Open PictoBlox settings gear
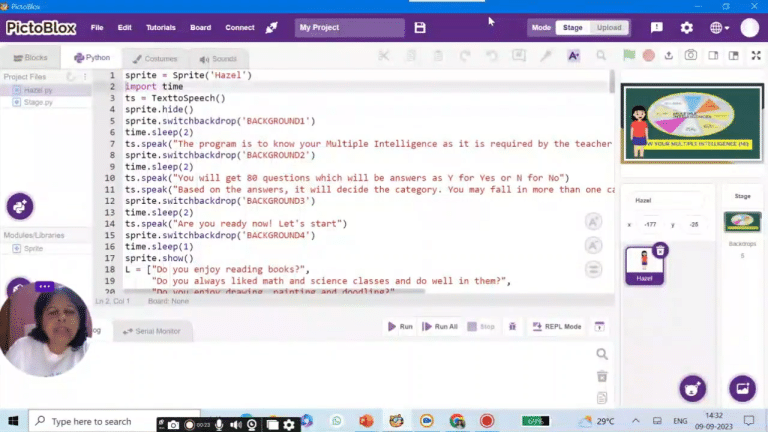The height and width of the screenshot is (432, 768). pyautogui.click(x=687, y=27)
